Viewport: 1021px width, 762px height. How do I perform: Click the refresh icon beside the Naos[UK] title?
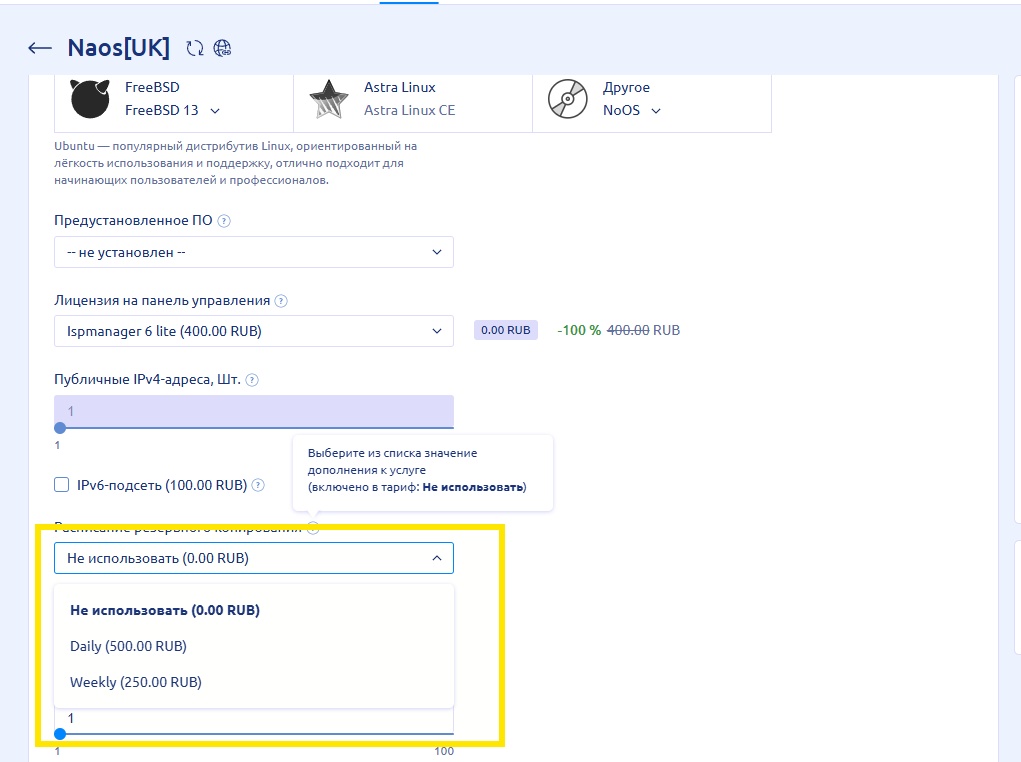[195, 48]
